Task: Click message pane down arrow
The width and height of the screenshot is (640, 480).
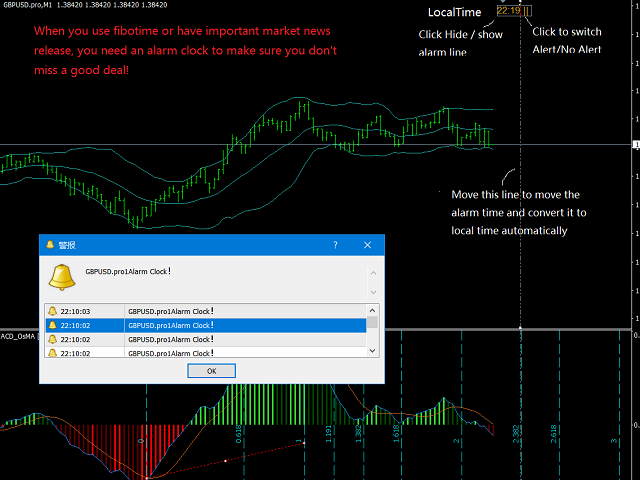Action: 373,292
